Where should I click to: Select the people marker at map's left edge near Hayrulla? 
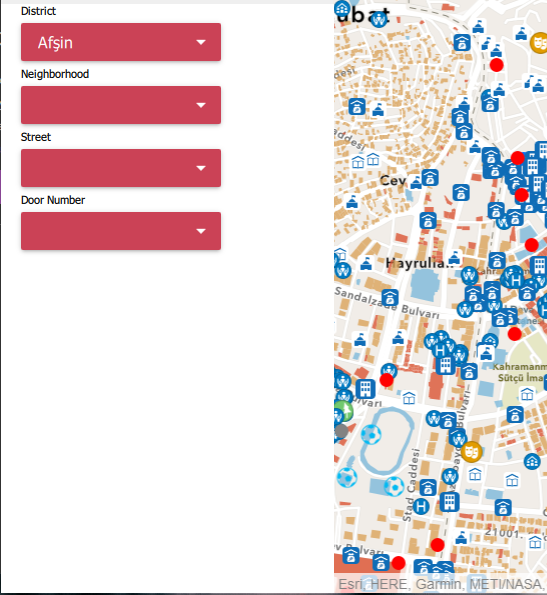[343, 270]
